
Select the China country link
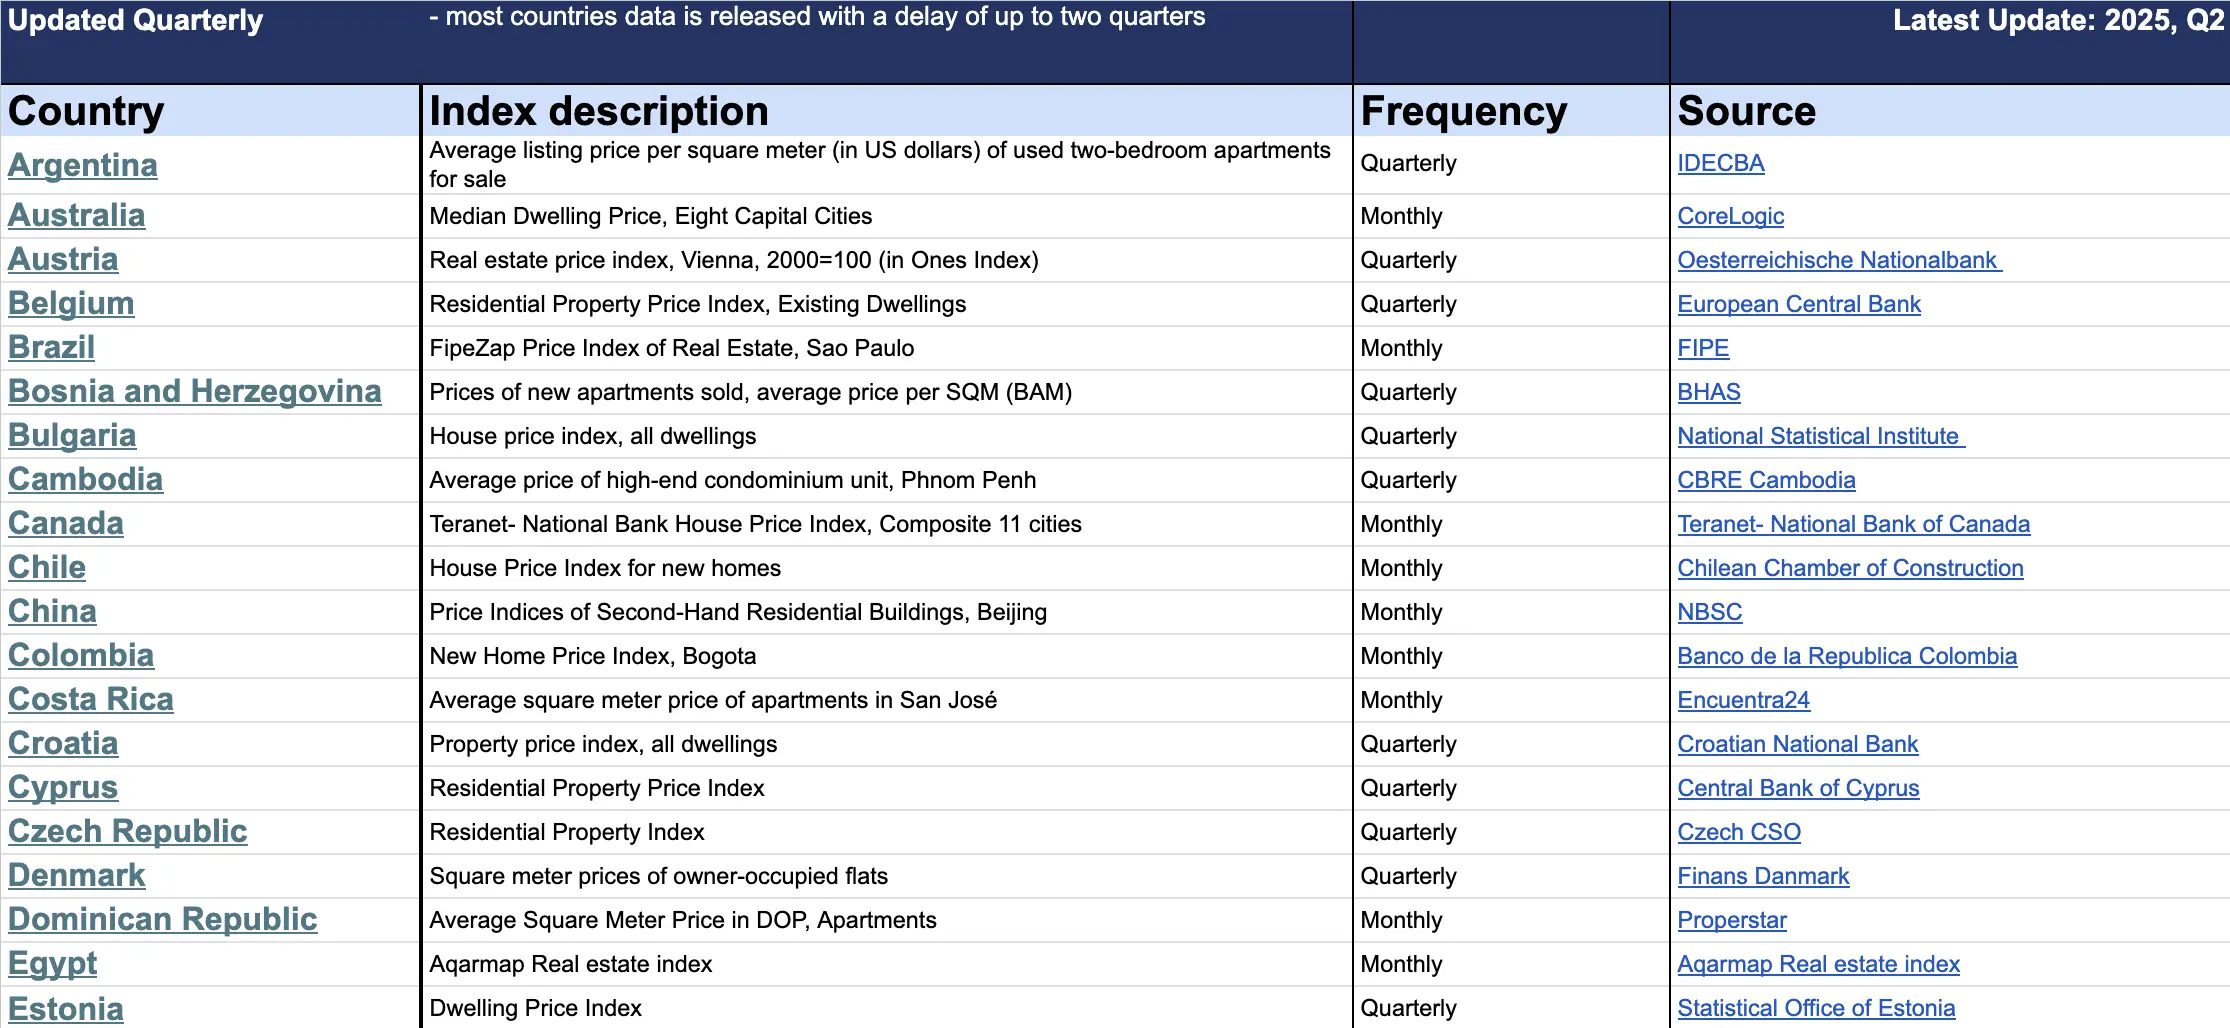(52, 612)
